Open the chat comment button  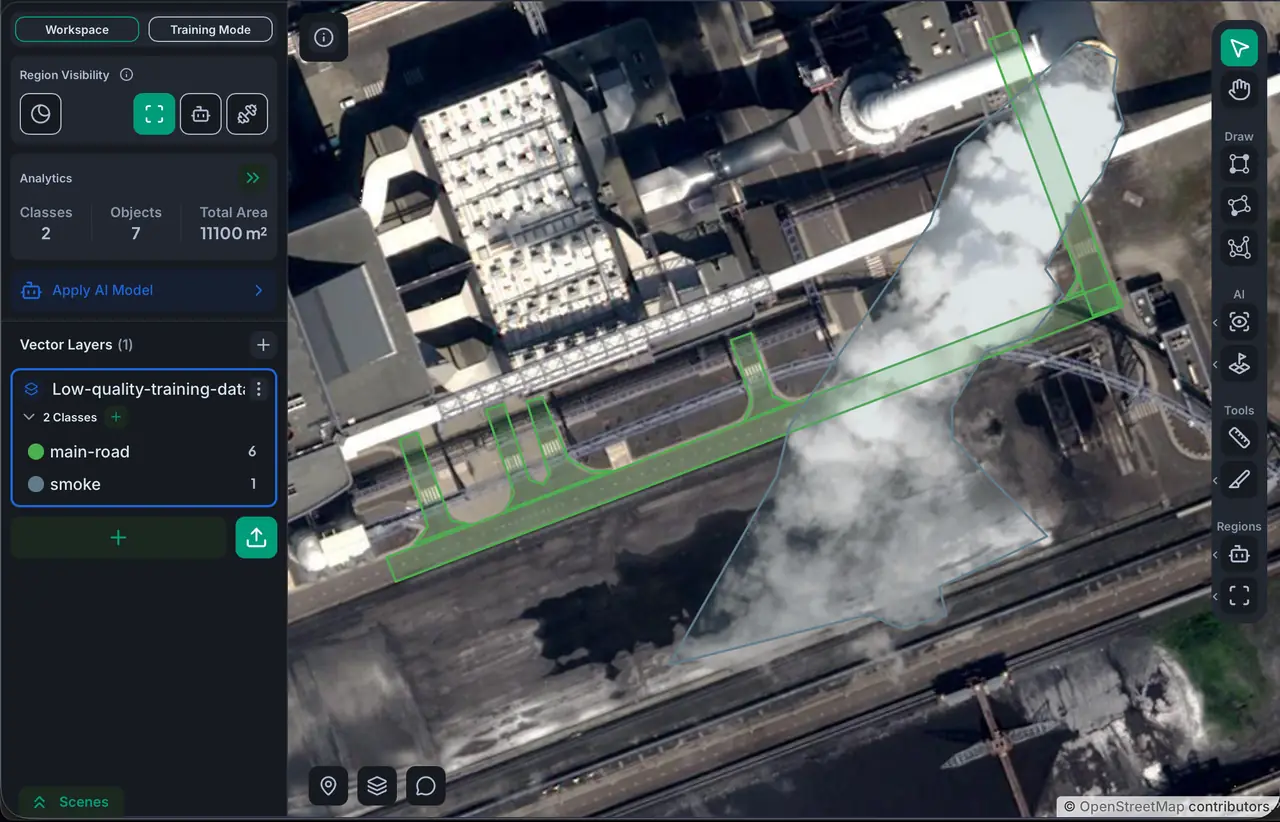(426, 786)
